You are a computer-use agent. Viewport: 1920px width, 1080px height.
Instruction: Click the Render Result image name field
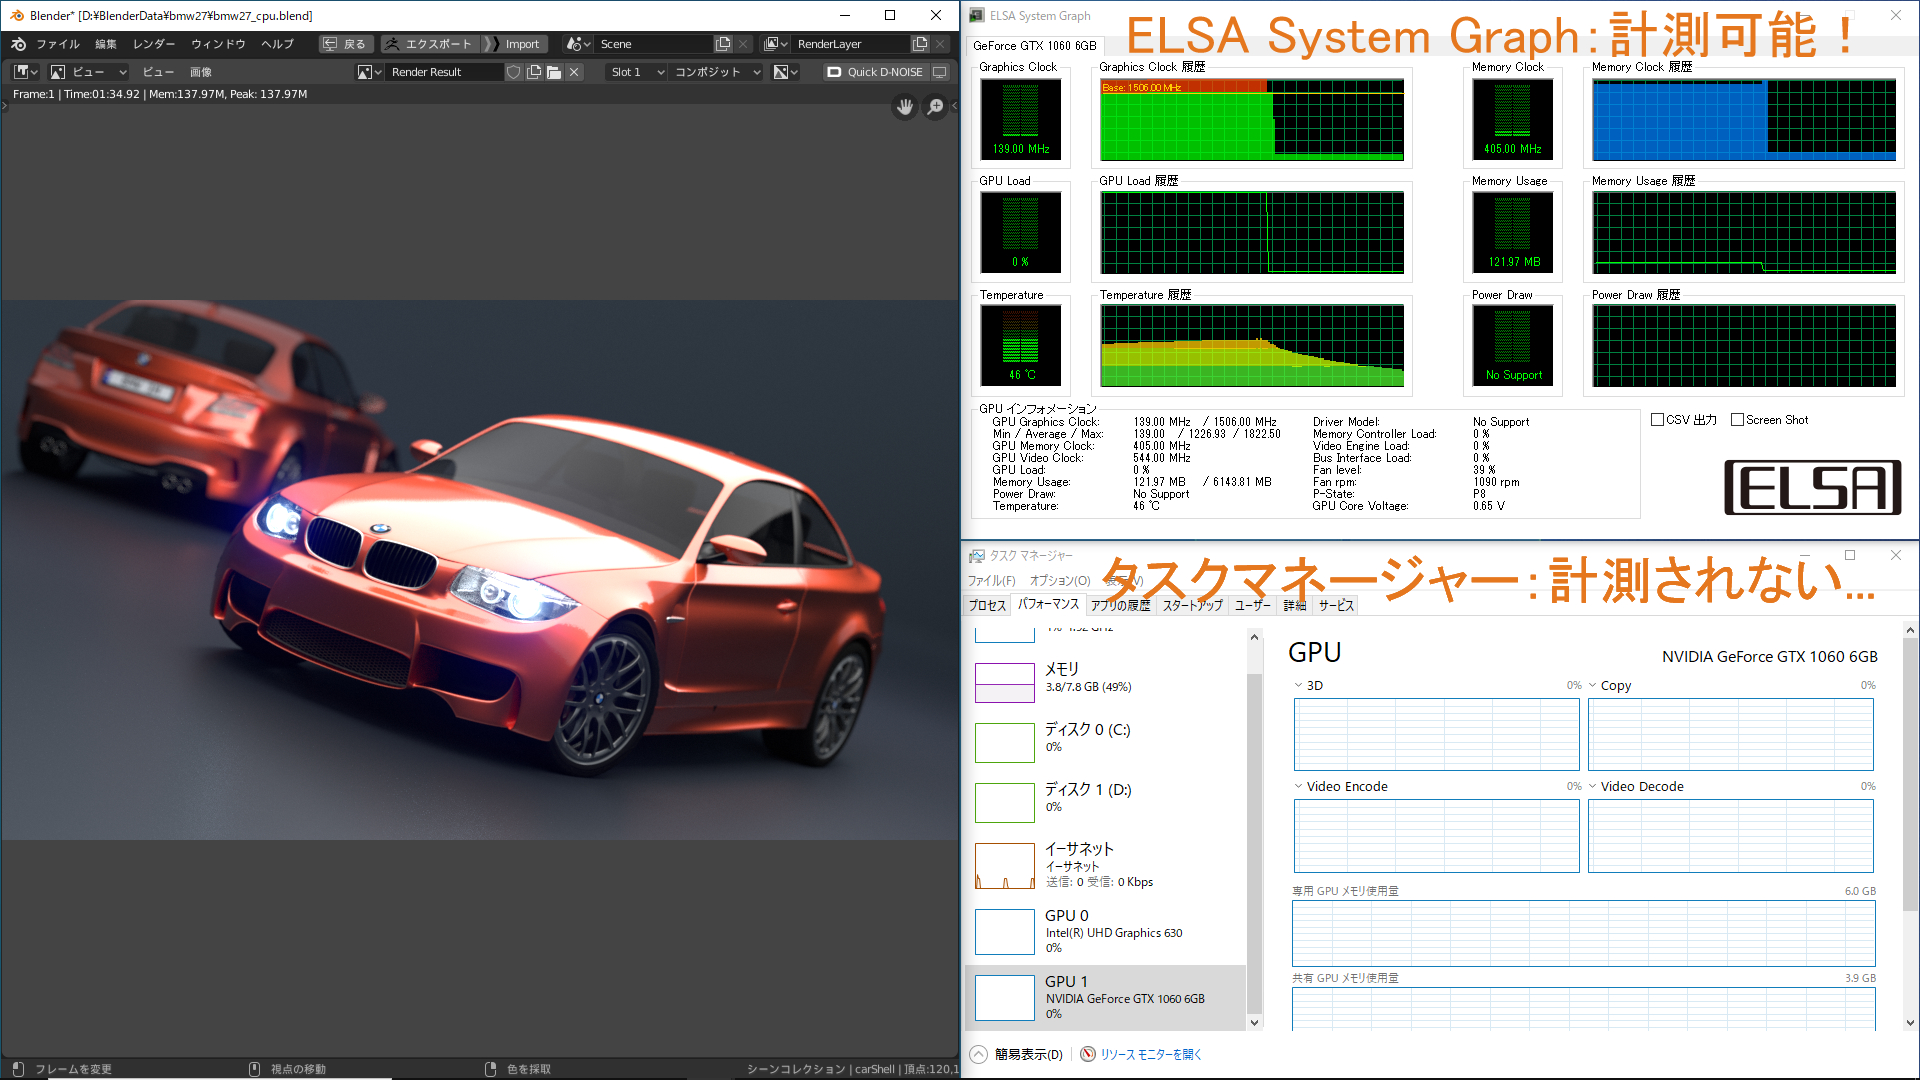pos(445,72)
